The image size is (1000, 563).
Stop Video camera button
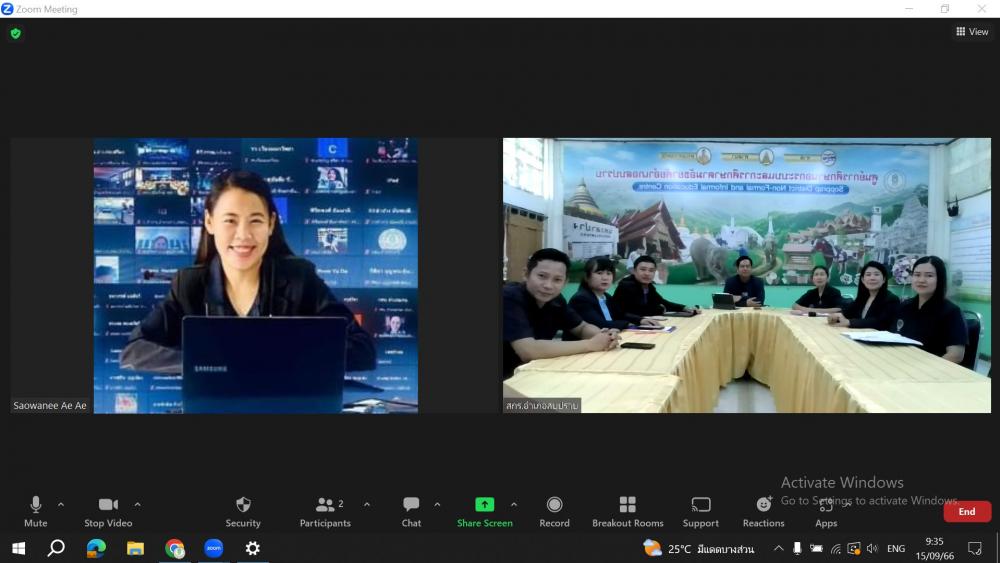tap(108, 512)
